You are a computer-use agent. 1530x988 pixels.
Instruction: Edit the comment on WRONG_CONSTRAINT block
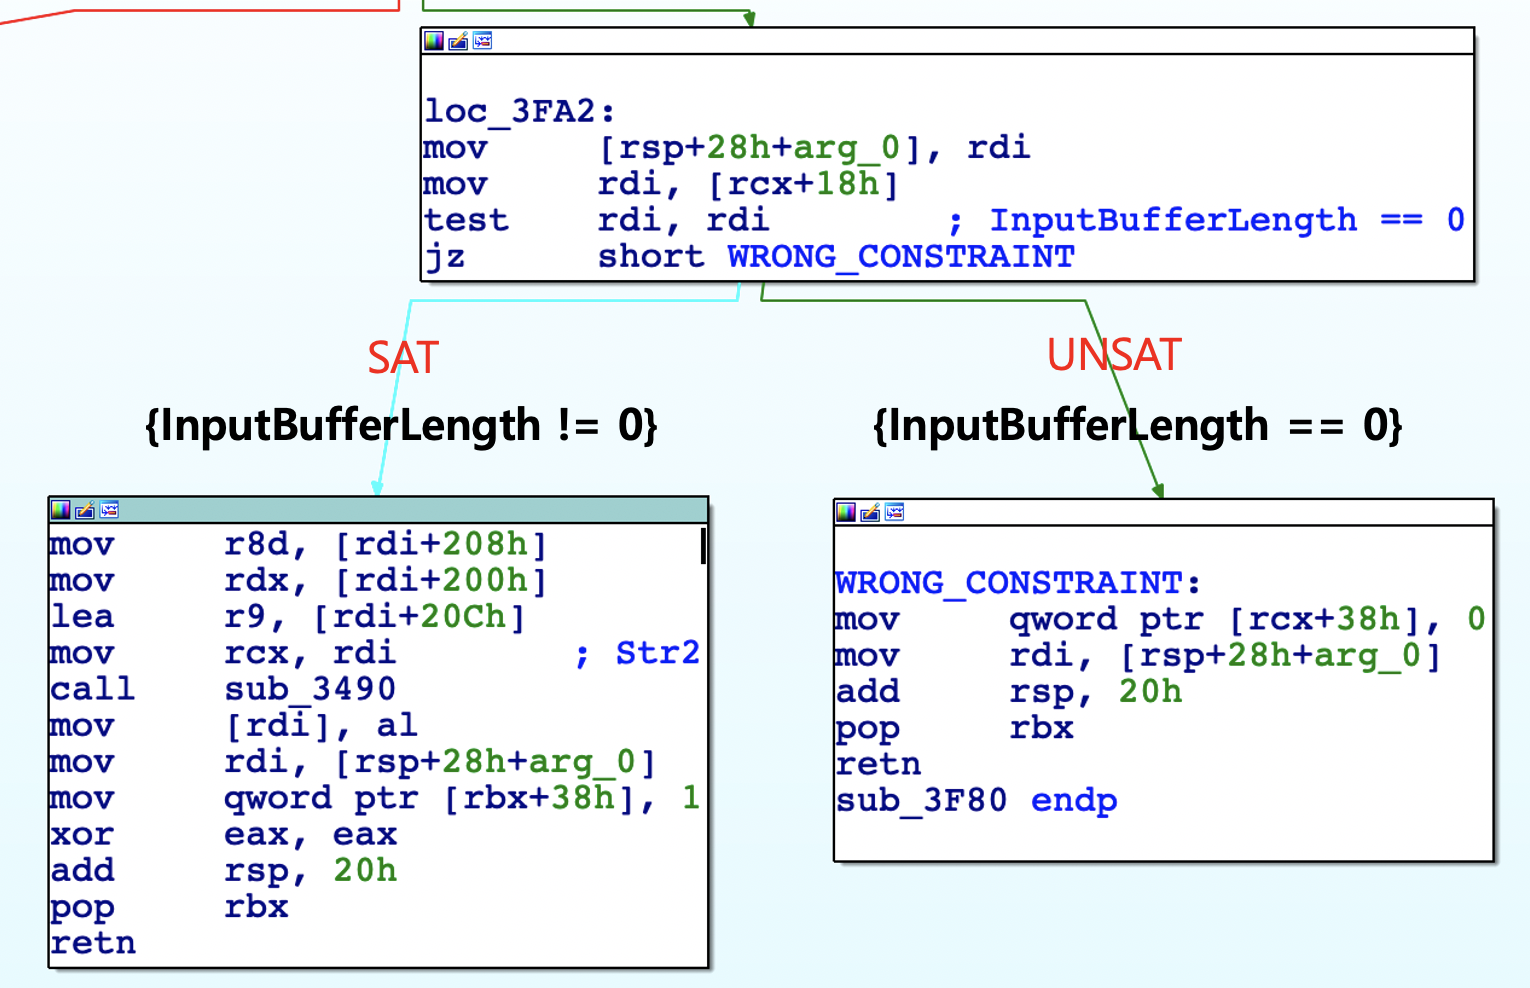[869, 513]
